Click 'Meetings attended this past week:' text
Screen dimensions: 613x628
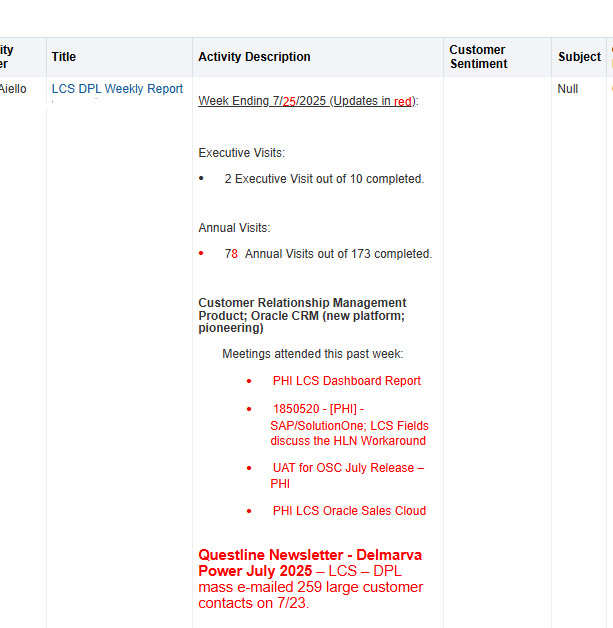[x=313, y=354]
